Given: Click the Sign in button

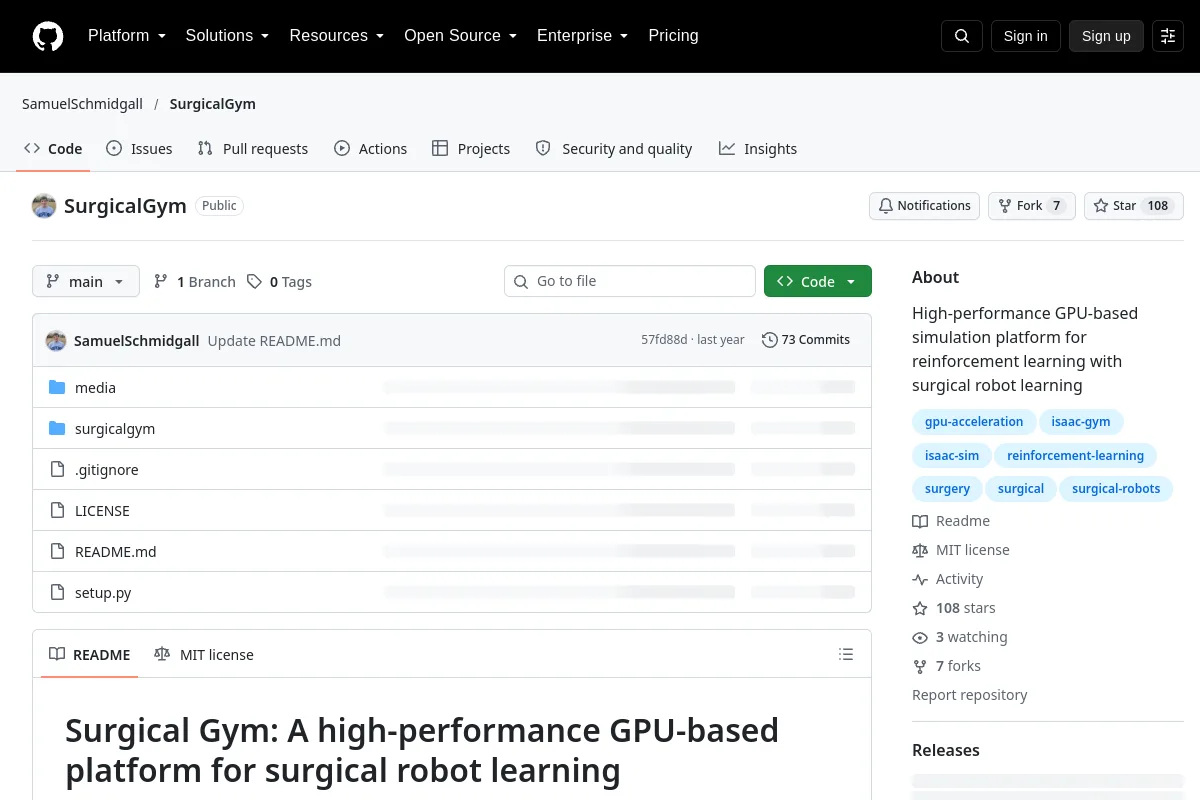Looking at the screenshot, I should point(1025,36).
